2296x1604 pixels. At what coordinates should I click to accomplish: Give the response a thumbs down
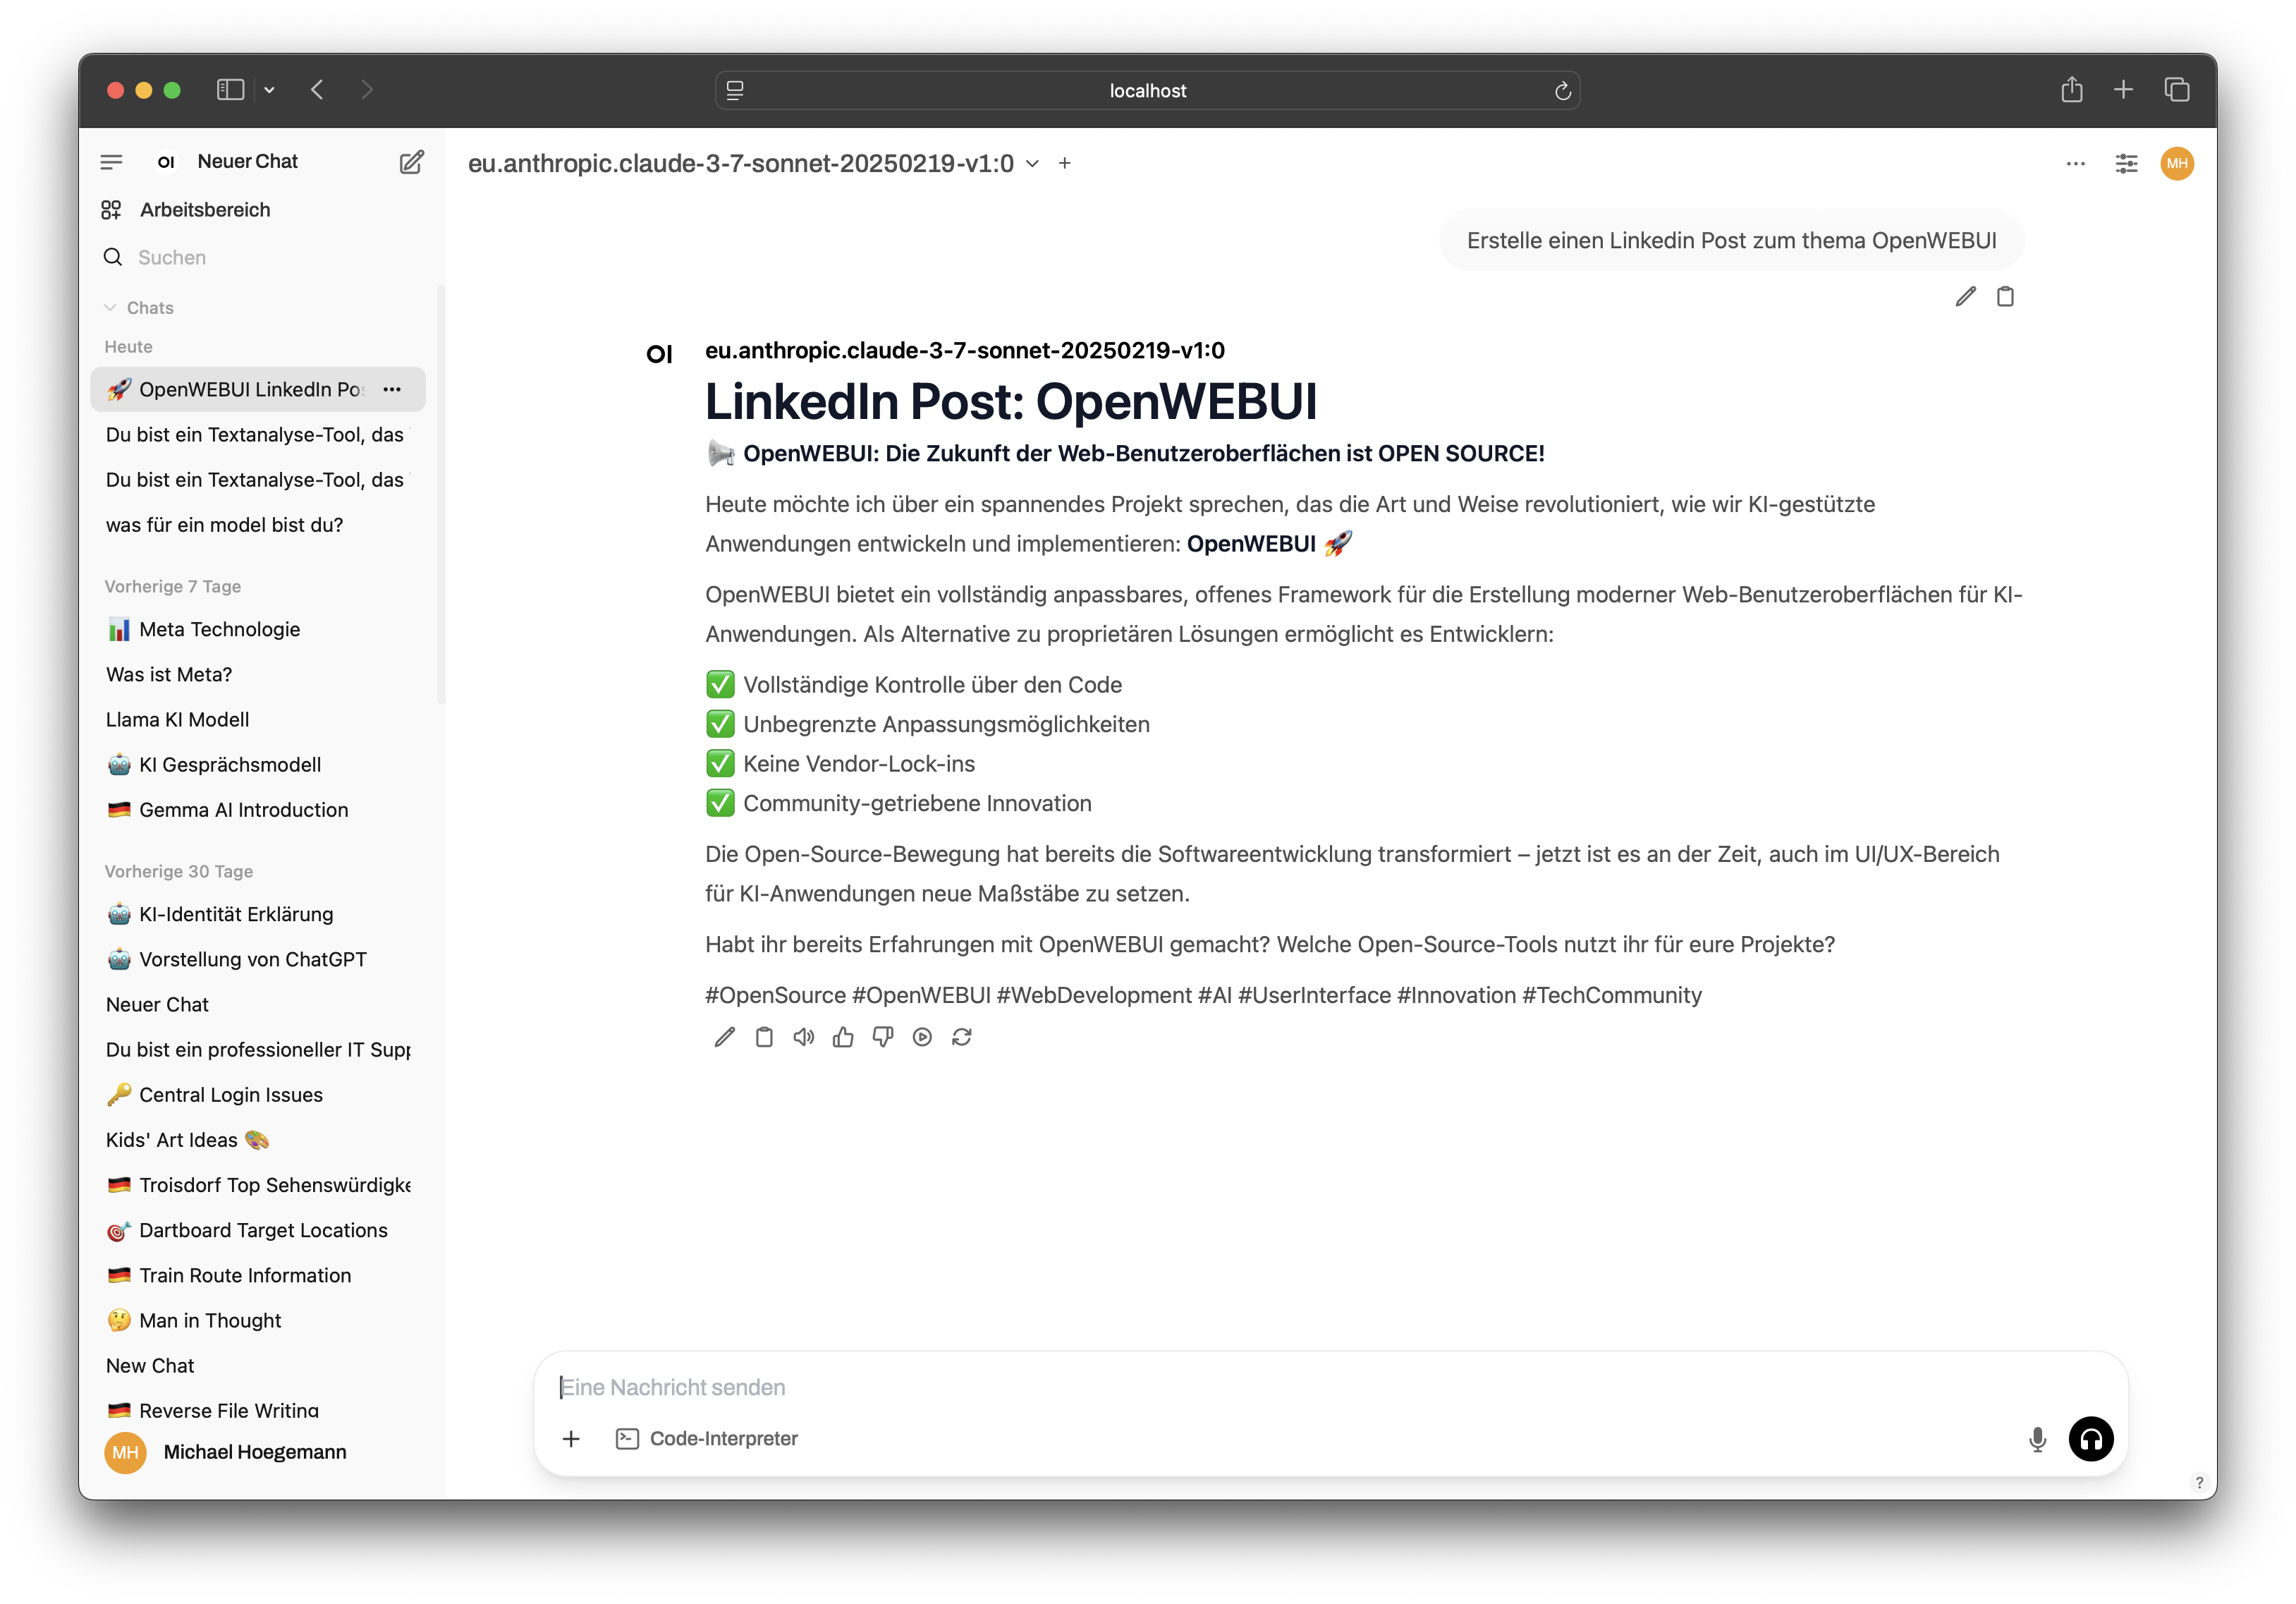[882, 1037]
